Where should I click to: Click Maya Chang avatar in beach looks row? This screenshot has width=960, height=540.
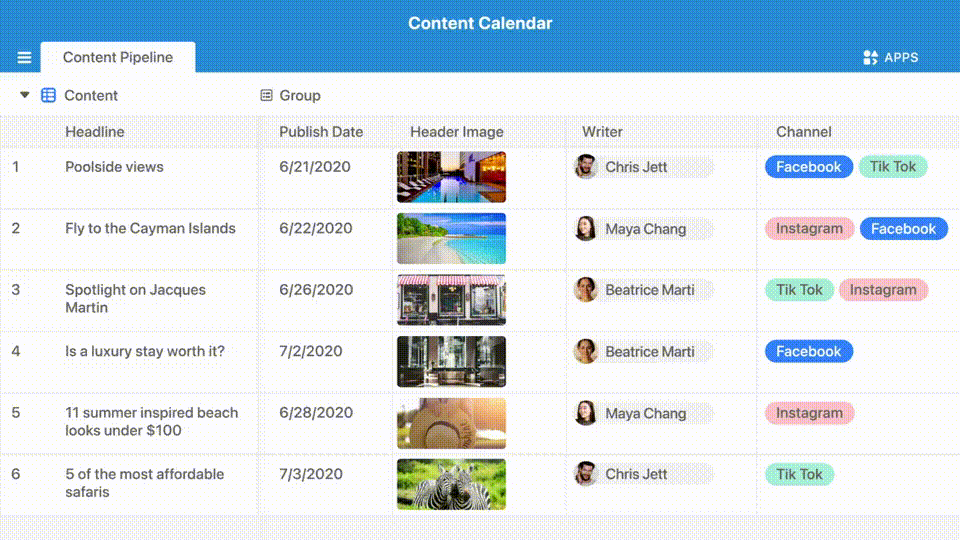(x=585, y=413)
